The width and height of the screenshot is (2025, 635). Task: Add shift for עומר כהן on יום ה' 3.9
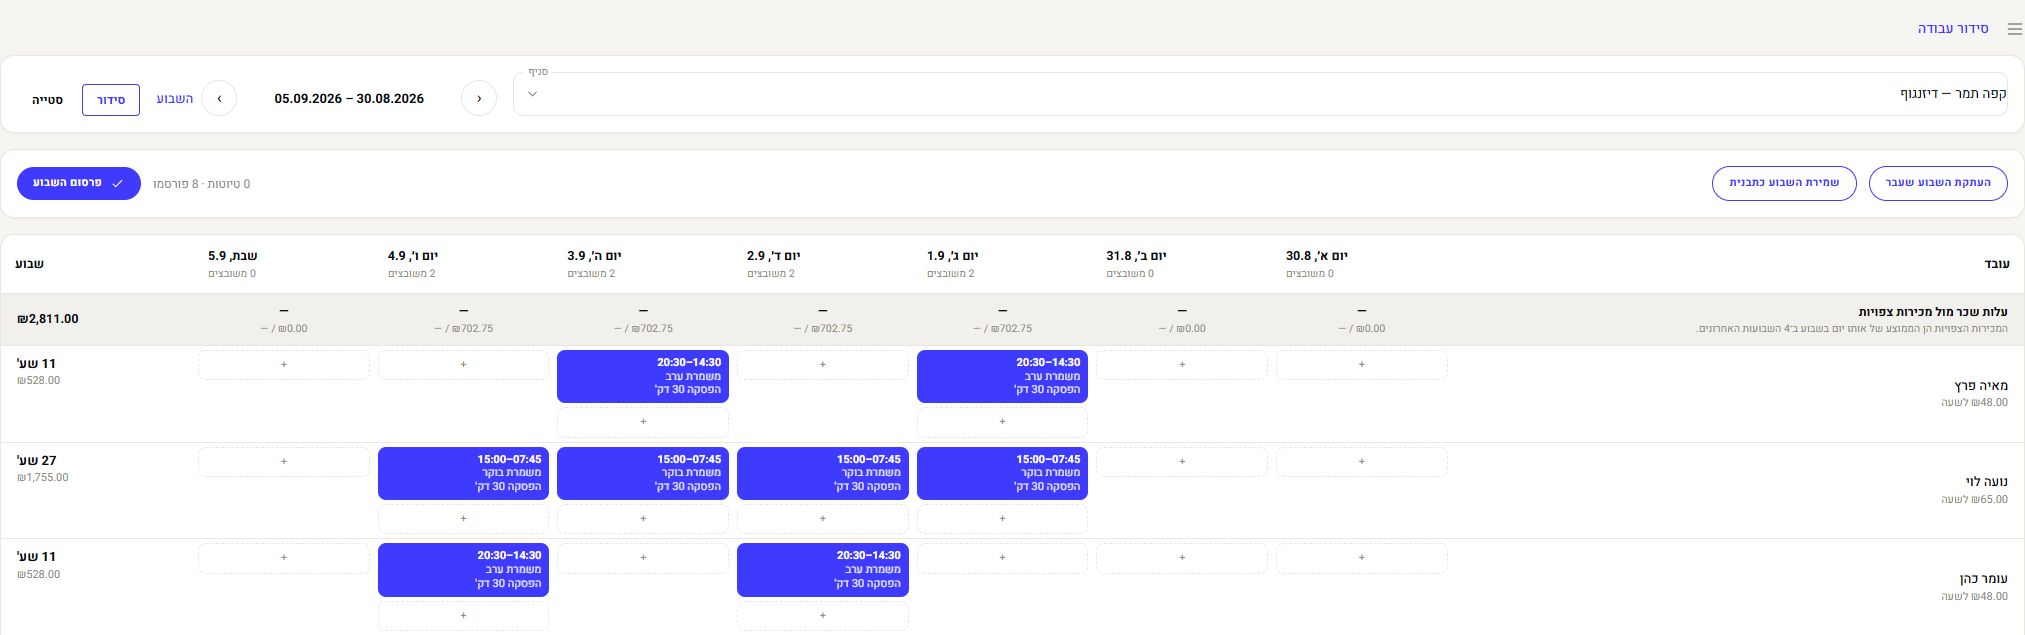pyautogui.click(x=643, y=558)
